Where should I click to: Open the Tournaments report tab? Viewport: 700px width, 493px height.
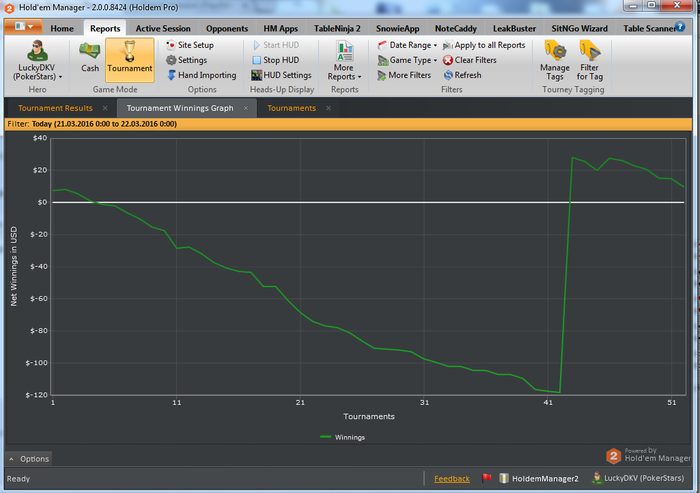(292, 108)
